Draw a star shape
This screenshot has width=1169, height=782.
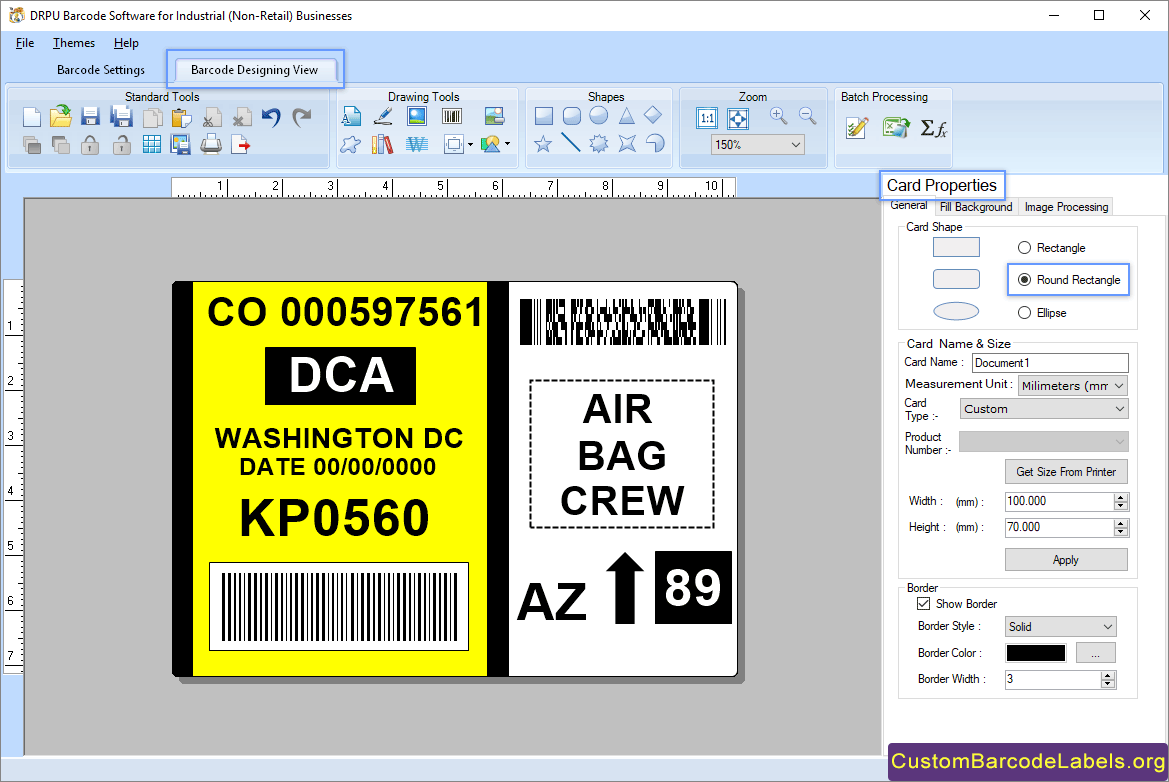[543, 143]
